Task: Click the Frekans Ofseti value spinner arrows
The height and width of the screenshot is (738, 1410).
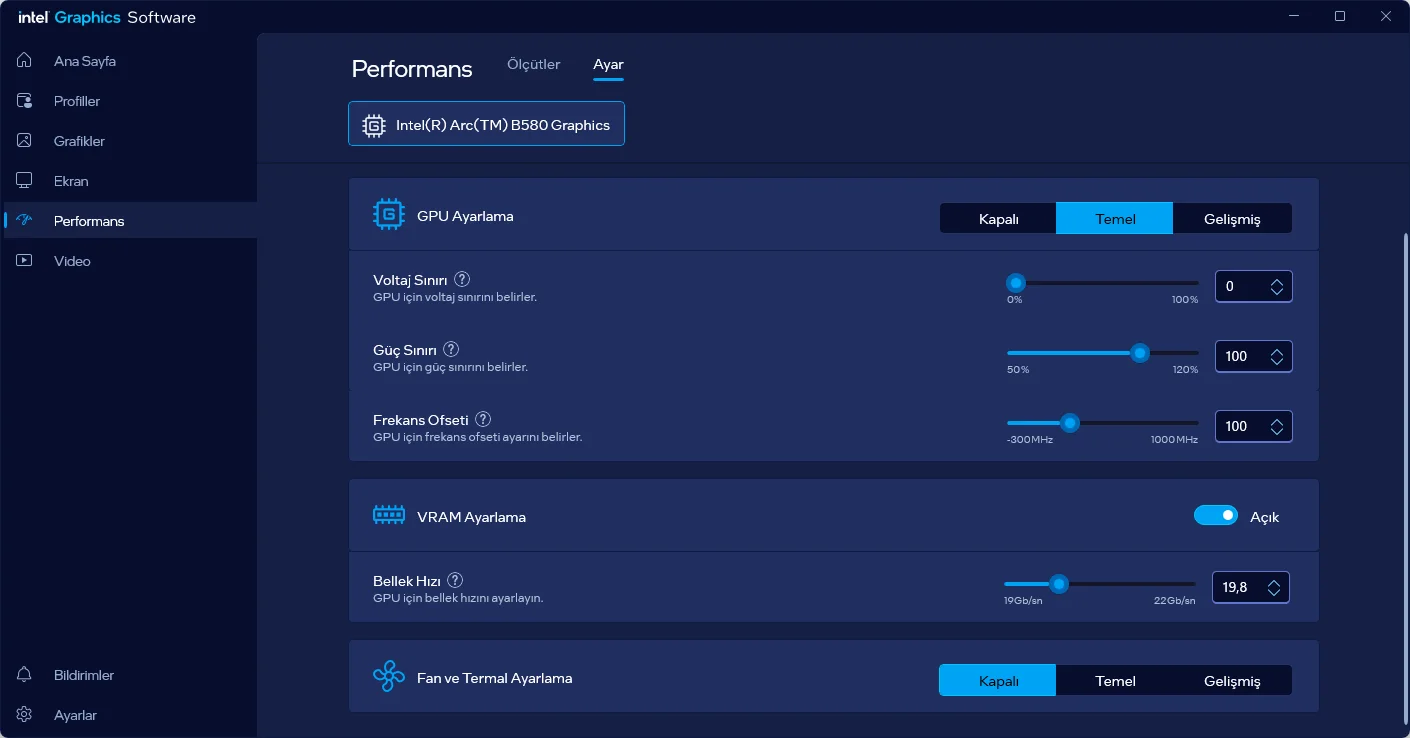Action: pos(1277,427)
